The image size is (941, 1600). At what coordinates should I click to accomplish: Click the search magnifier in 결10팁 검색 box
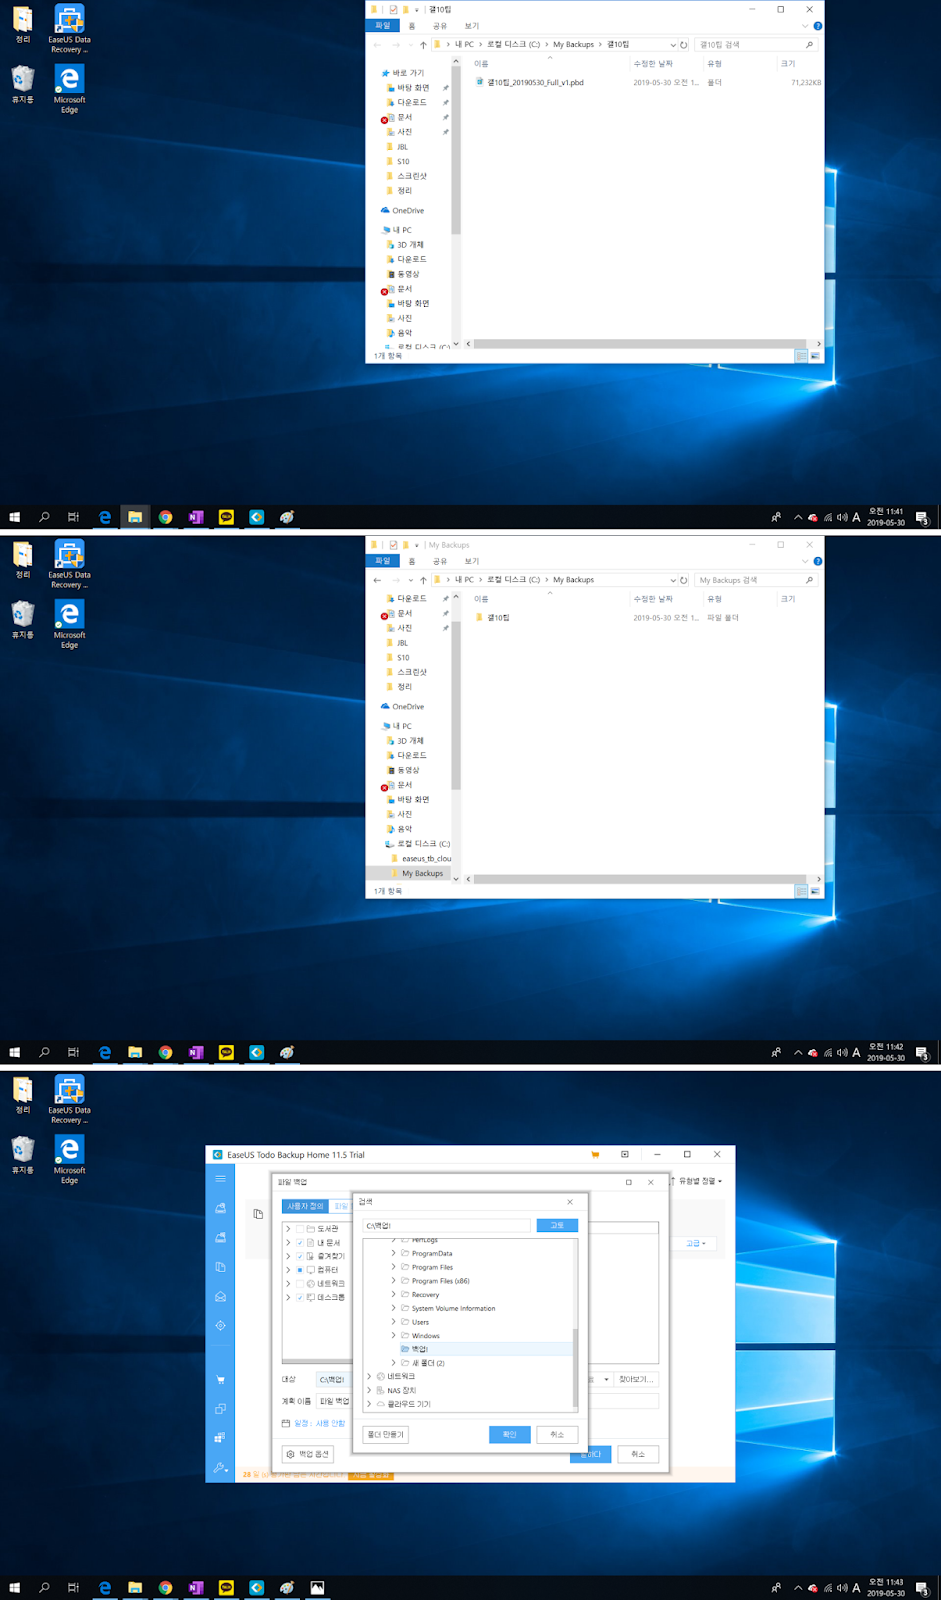tap(809, 45)
